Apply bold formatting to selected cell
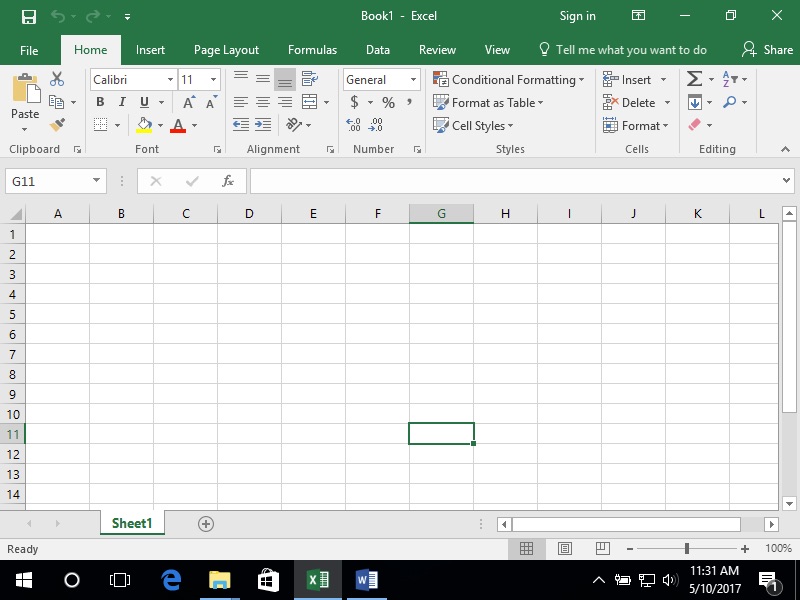Image resolution: width=800 pixels, height=600 pixels. (x=100, y=101)
